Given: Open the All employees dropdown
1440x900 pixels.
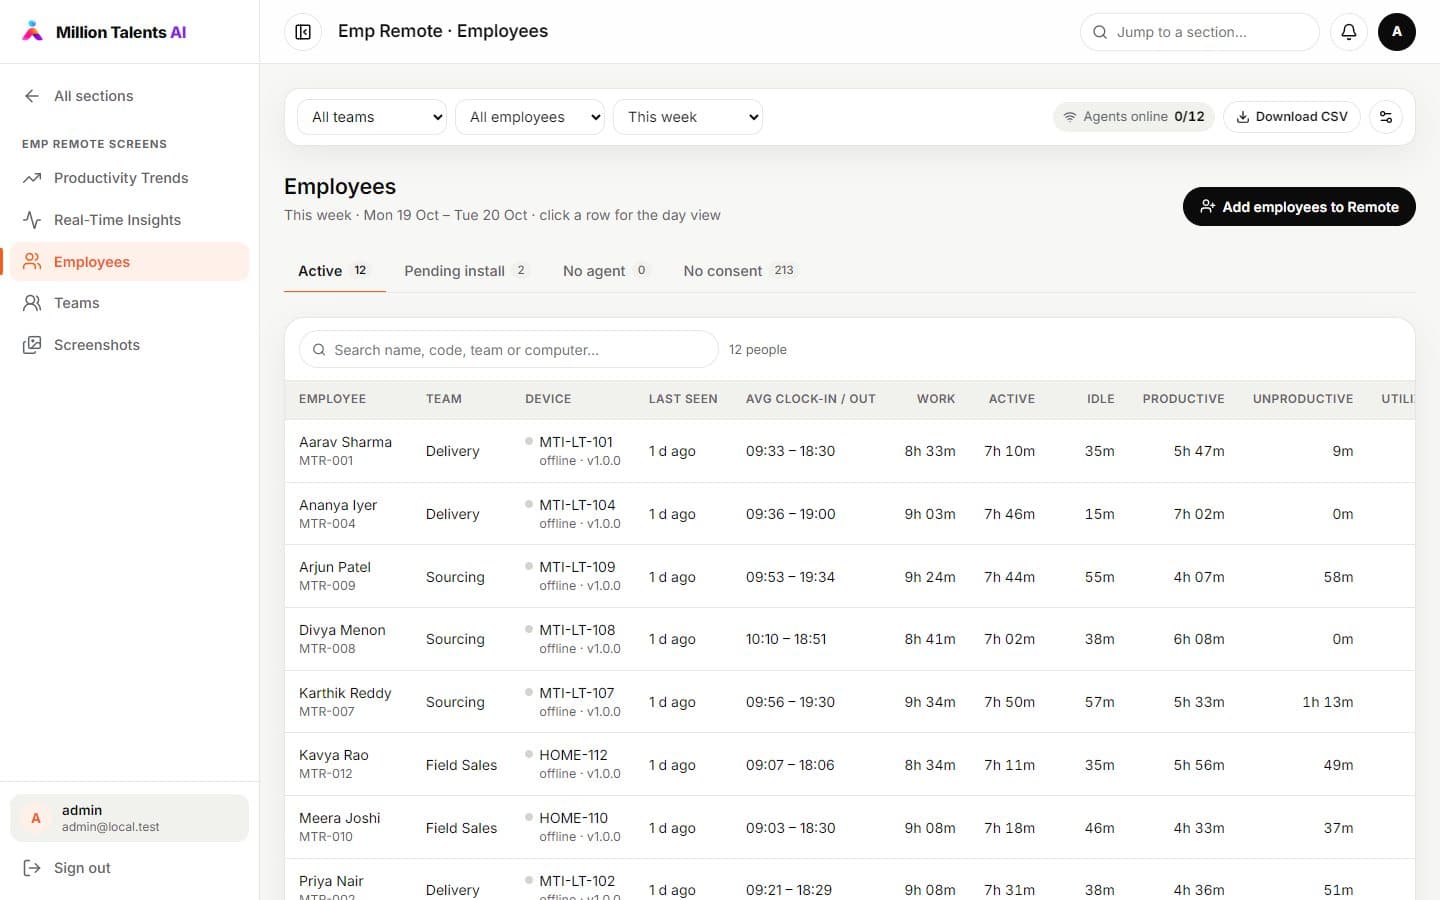Looking at the screenshot, I should (x=530, y=117).
